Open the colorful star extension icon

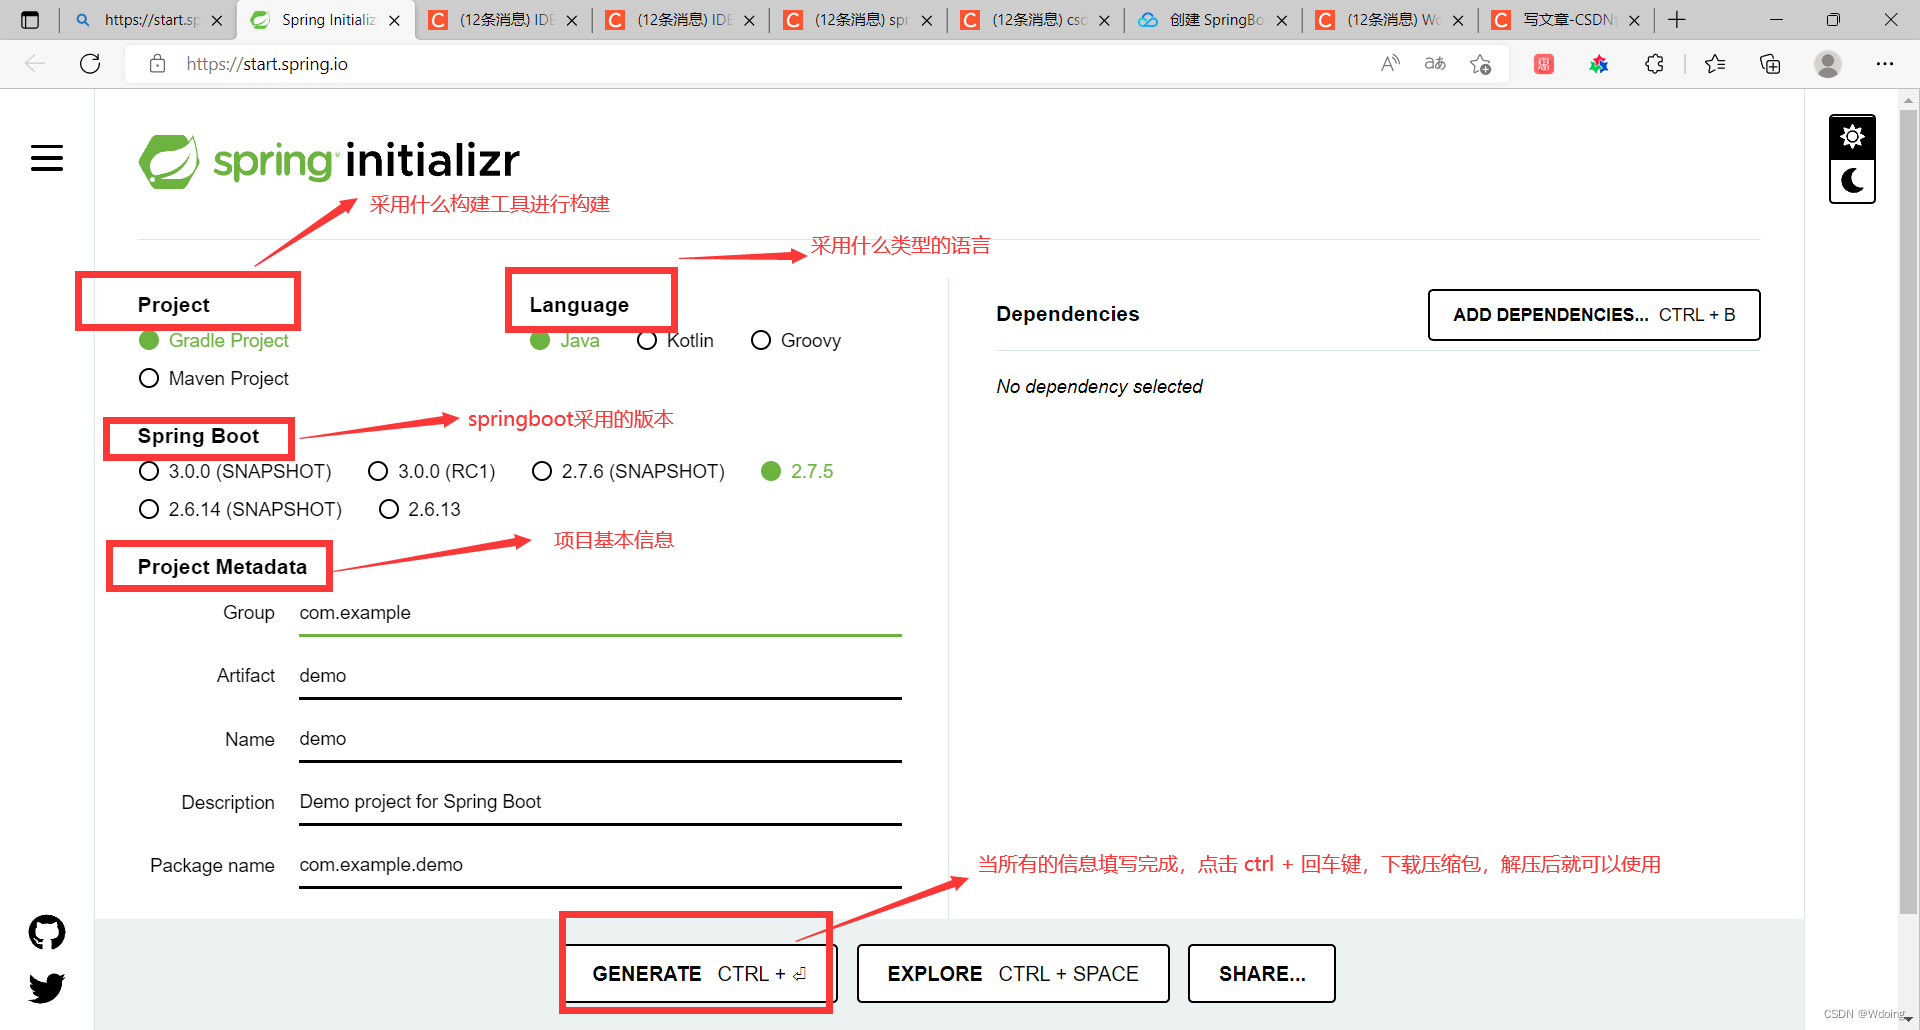pyautogui.click(x=1599, y=64)
